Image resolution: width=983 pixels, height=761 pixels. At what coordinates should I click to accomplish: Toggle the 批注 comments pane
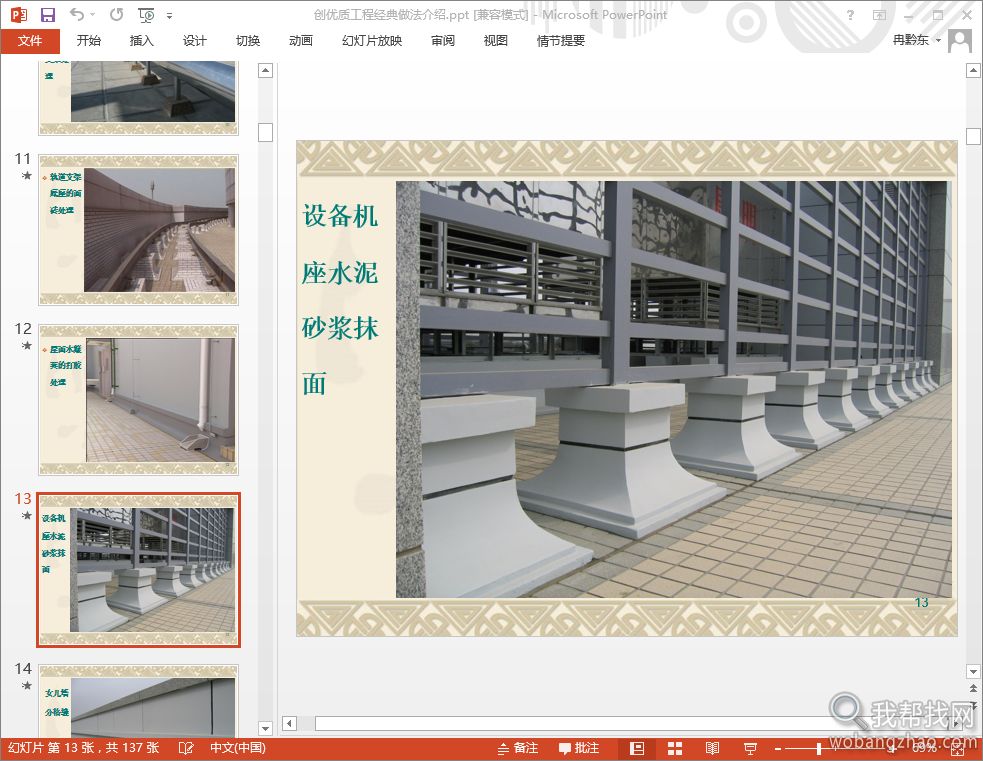(x=579, y=748)
